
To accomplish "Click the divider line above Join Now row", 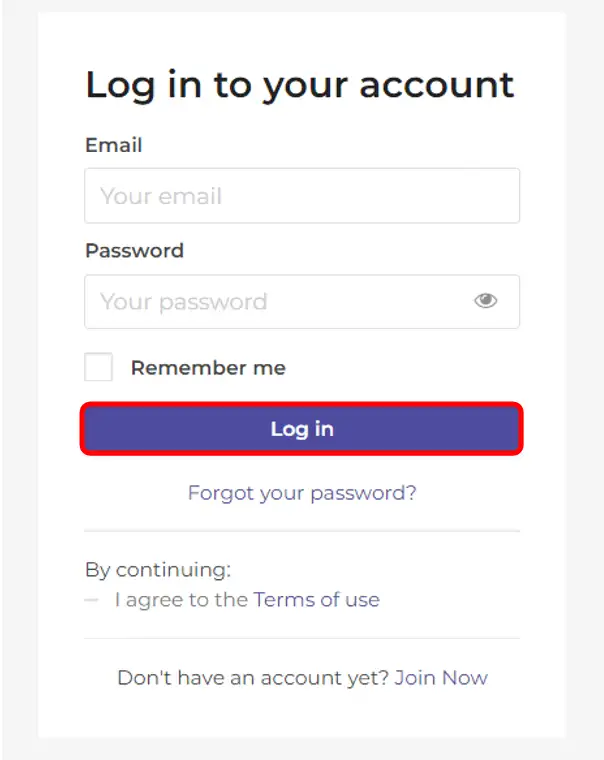I will pos(302,638).
